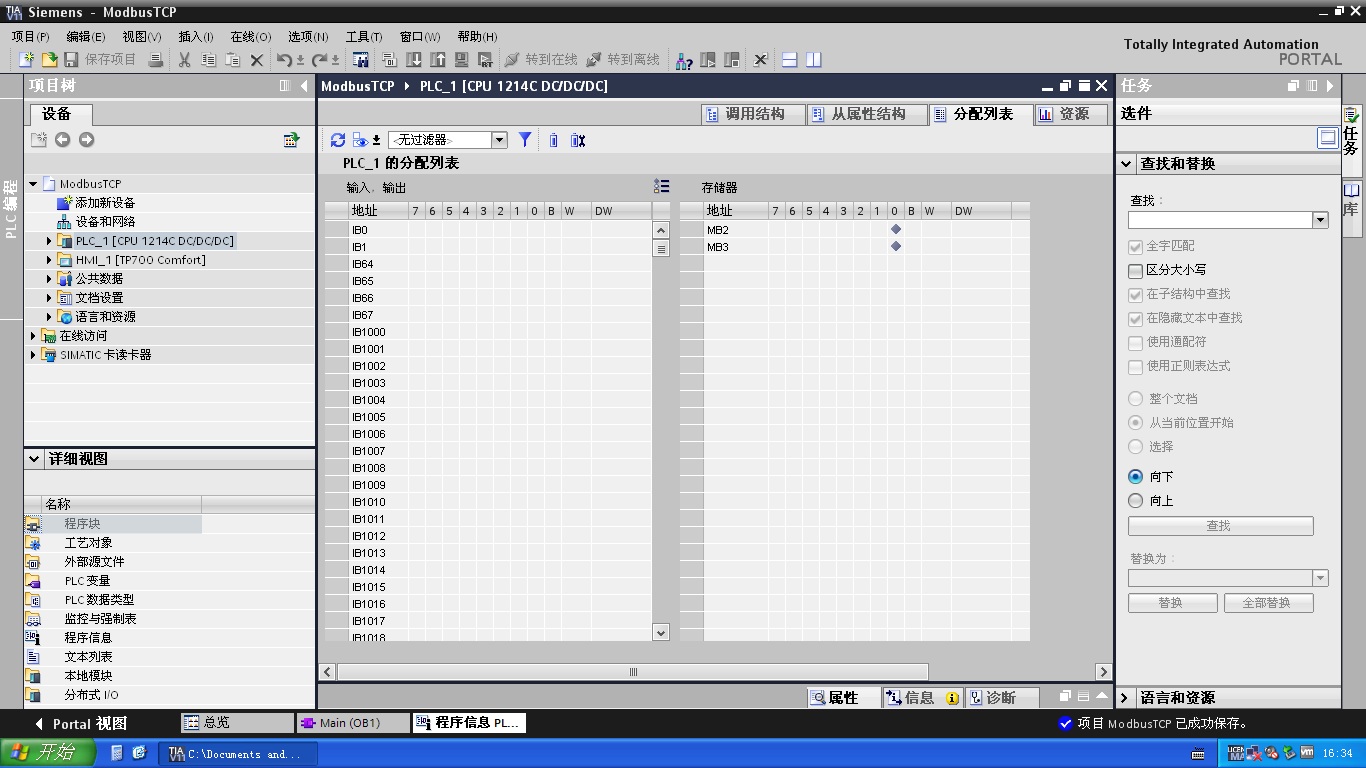Click the 查找 search text field
The width and height of the screenshot is (1366, 768).
[1220, 220]
